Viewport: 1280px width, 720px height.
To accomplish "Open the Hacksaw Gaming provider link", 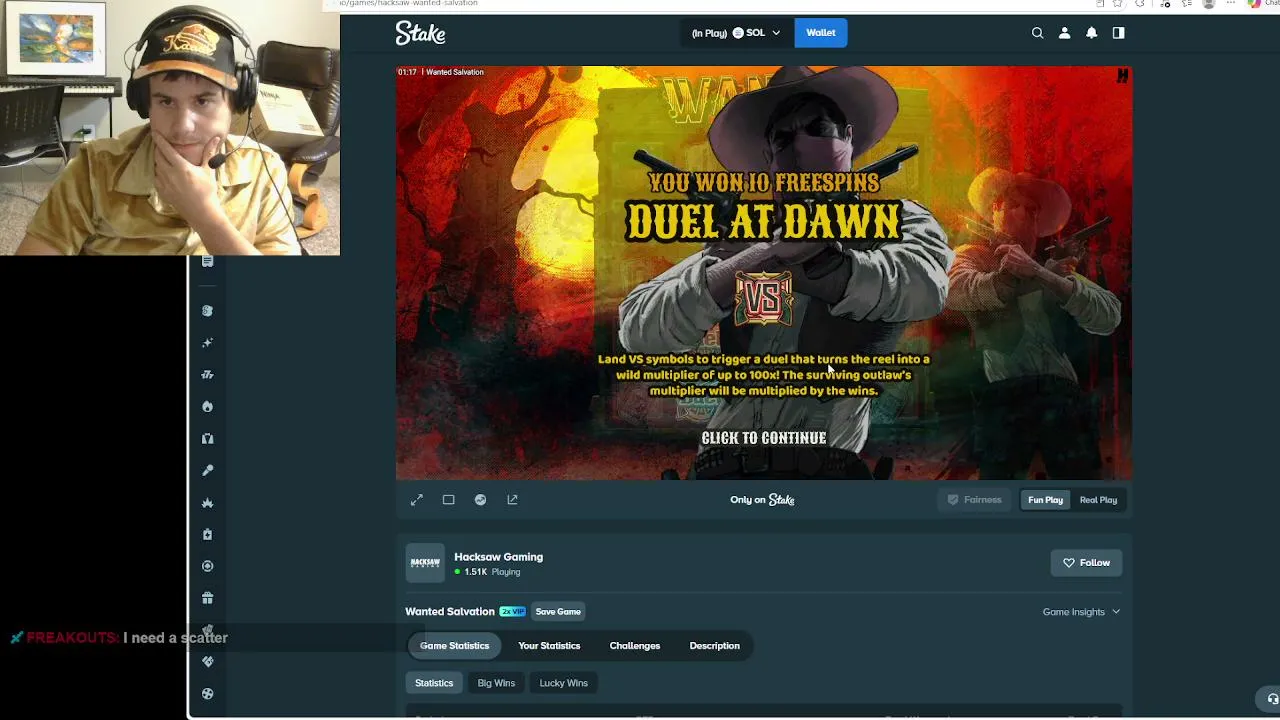I will coord(498,557).
